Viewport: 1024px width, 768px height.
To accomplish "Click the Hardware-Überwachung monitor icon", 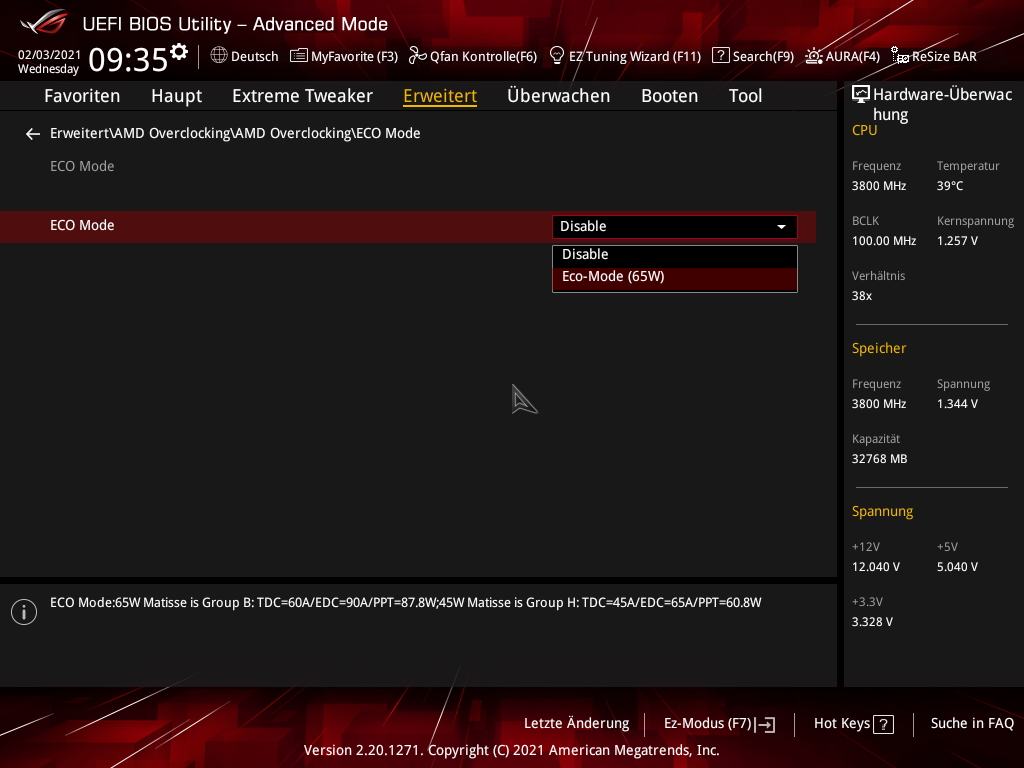I will pos(861,95).
